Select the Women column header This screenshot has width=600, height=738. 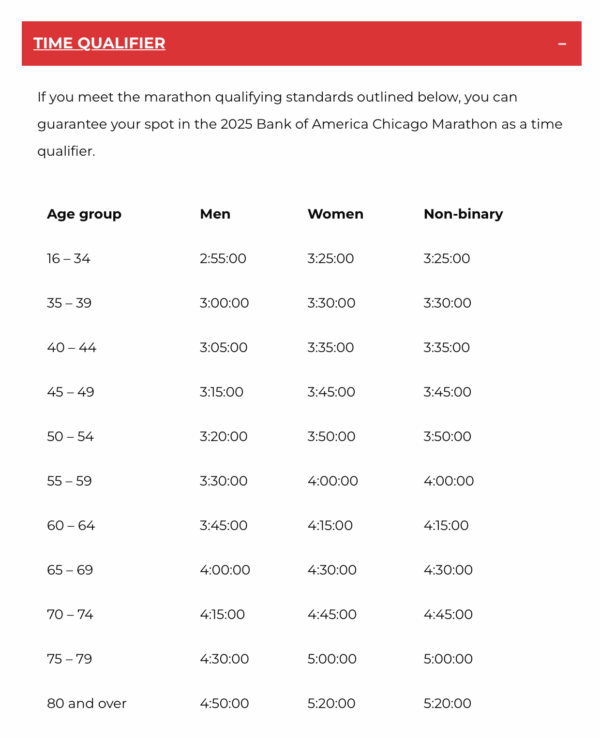point(335,214)
